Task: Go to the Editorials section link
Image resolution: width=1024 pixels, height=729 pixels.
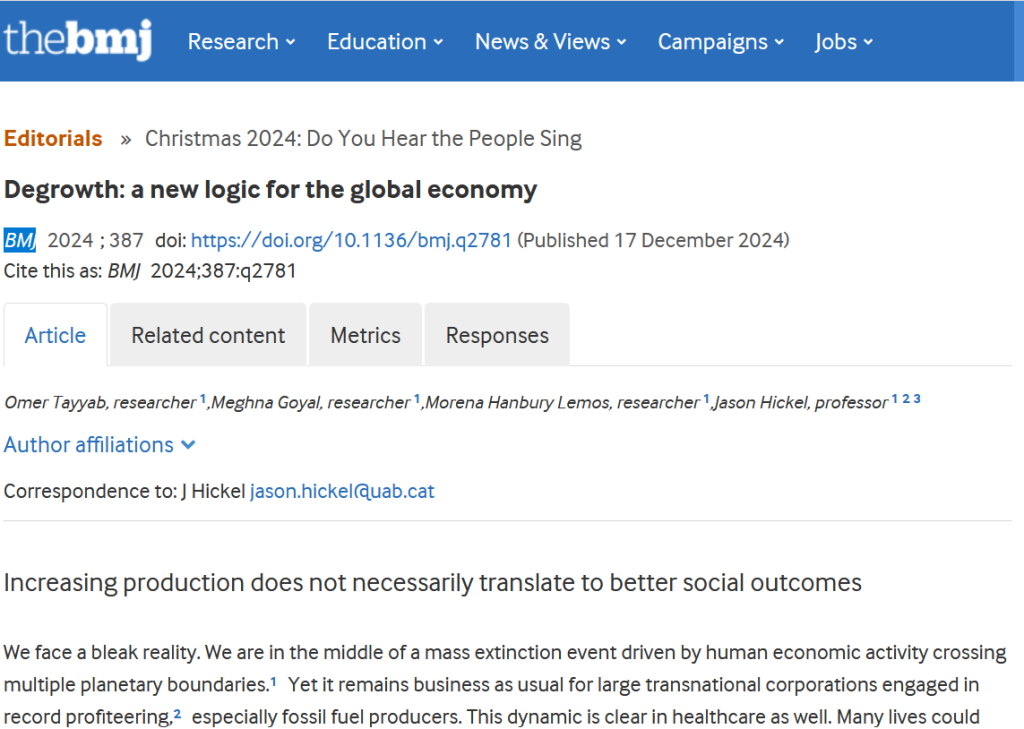Action: coord(53,138)
